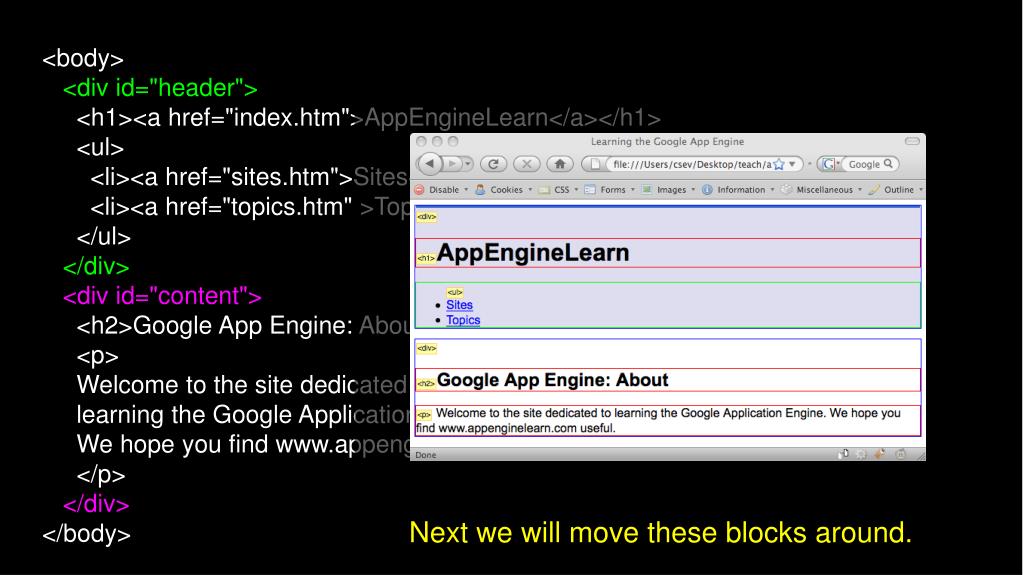1023x575 pixels.
Task: Click the href="topics.htm" code line
Action: point(250,207)
